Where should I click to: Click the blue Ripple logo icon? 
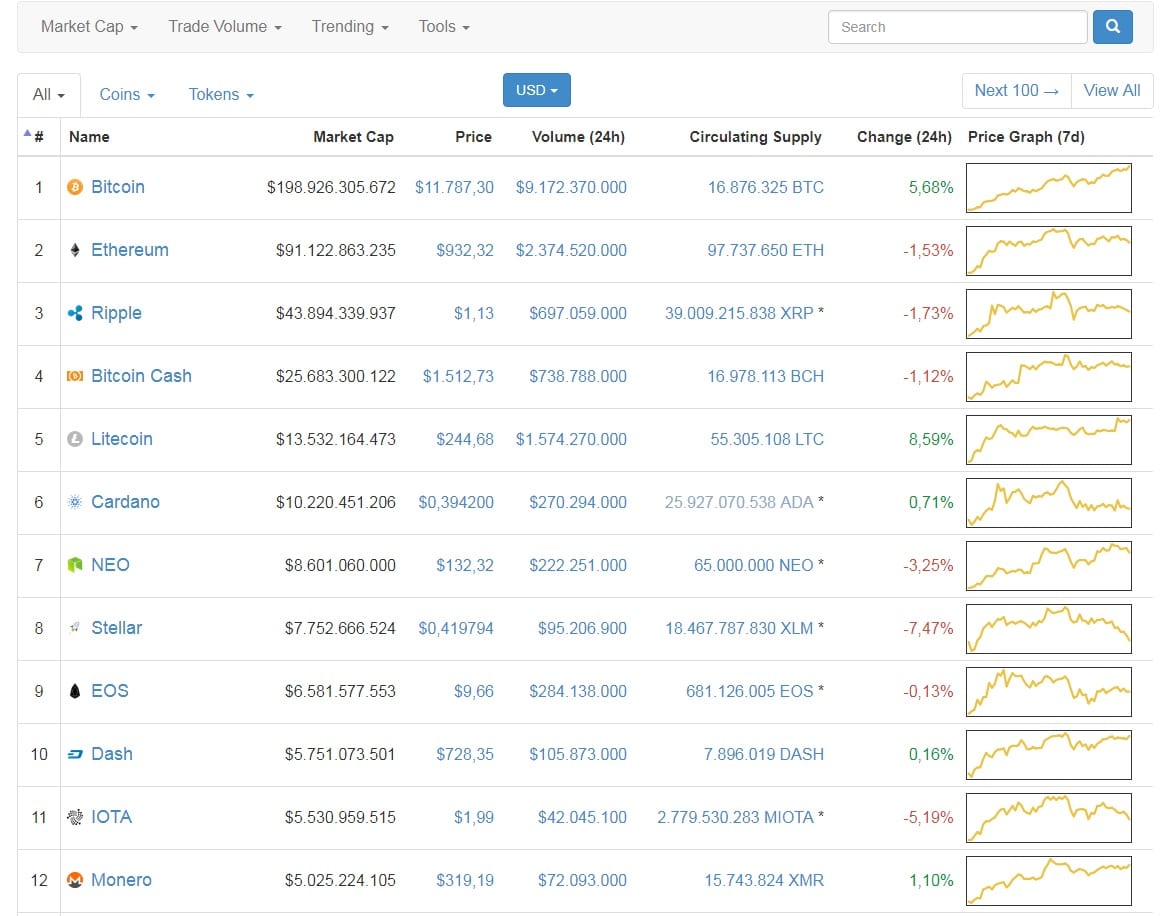pyautogui.click(x=75, y=313)
